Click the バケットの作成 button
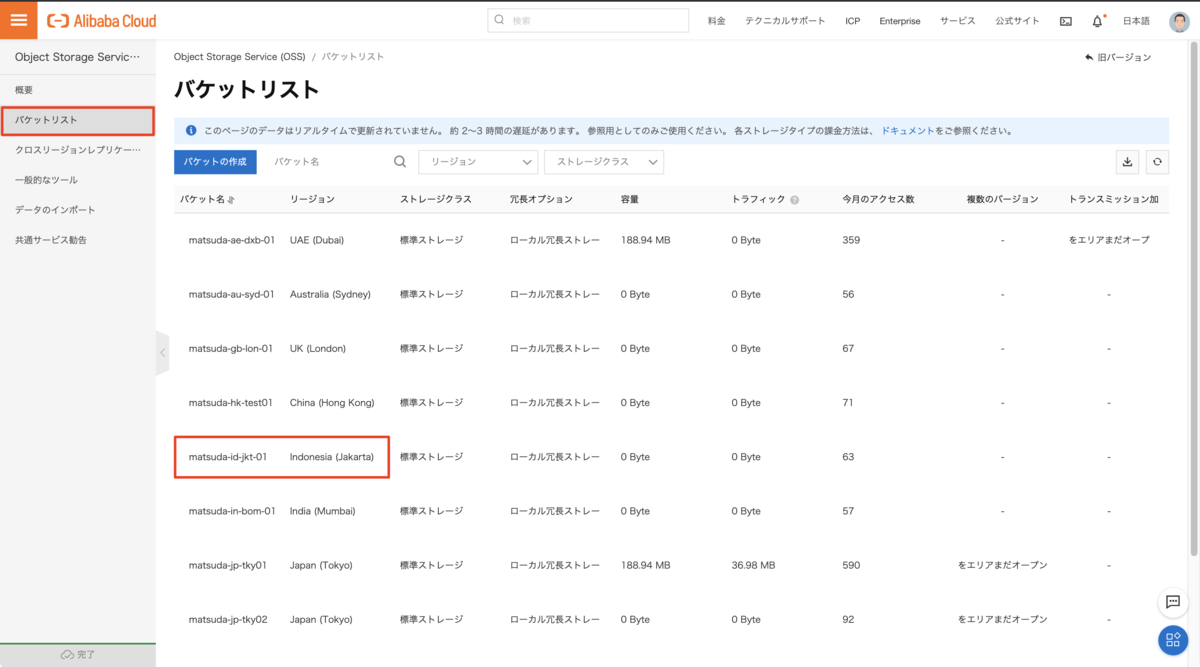1200x667 pixels. point(215,162)
